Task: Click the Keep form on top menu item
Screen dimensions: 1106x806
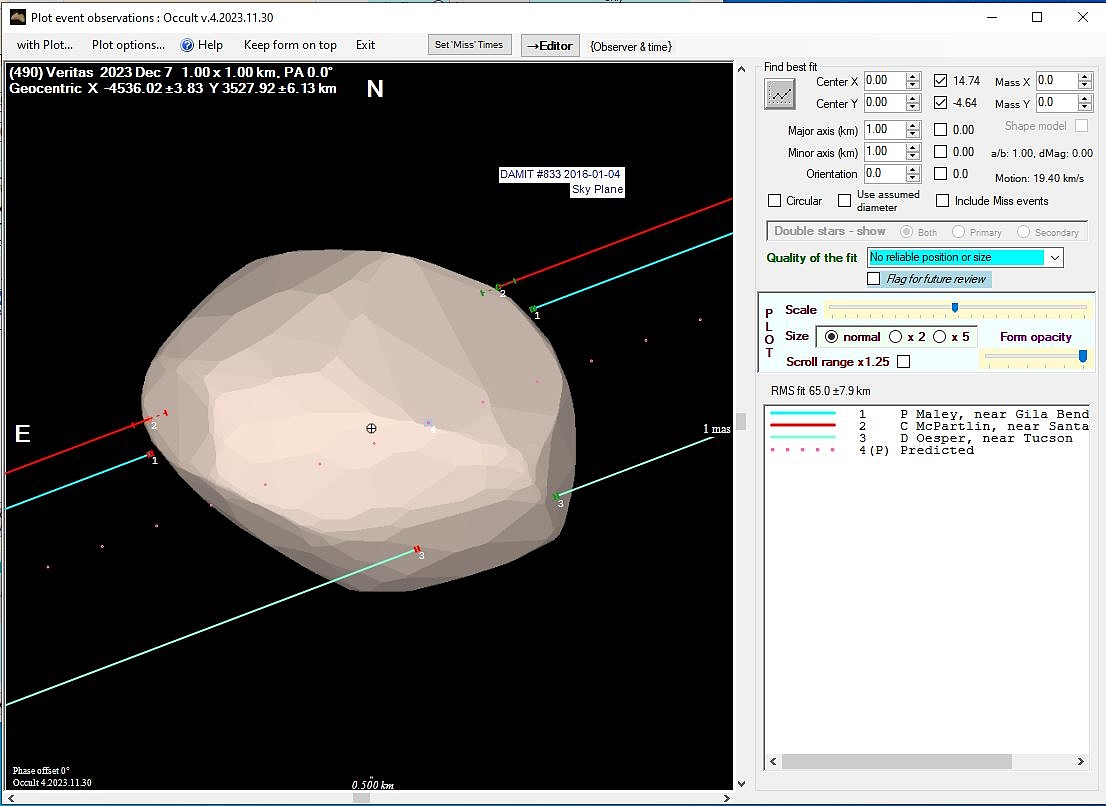Action: pos(290,45)
